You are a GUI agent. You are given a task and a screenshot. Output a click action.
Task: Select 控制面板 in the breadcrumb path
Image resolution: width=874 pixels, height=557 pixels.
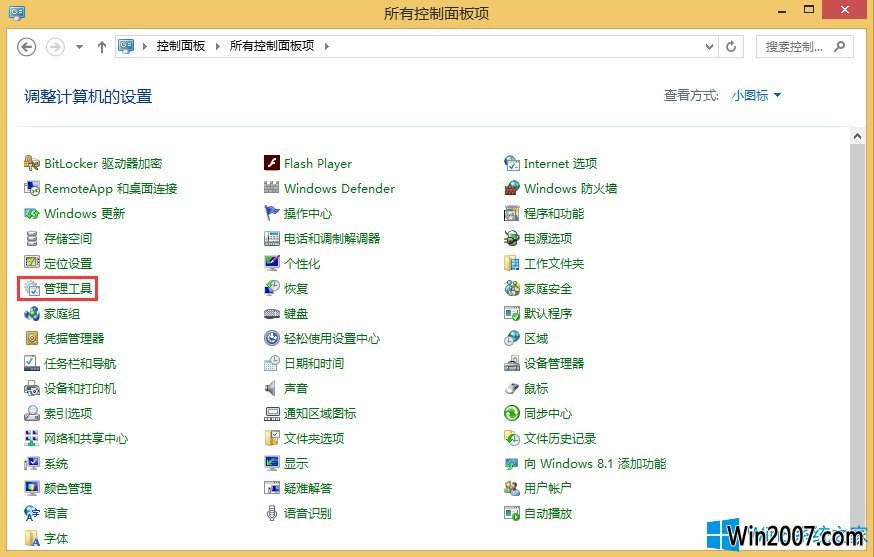(x=181, y=46)
